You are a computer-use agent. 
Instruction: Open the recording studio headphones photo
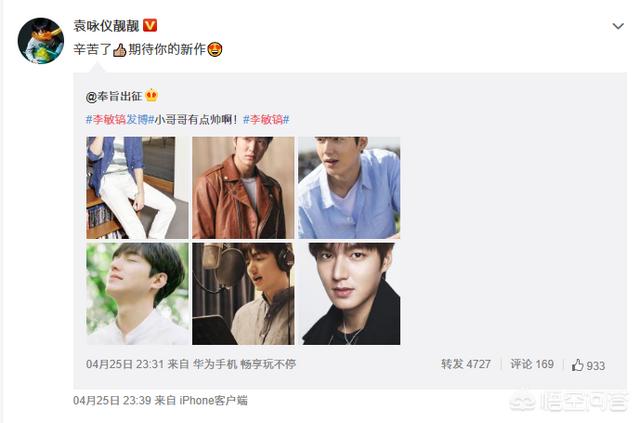(x=243, y=294)
